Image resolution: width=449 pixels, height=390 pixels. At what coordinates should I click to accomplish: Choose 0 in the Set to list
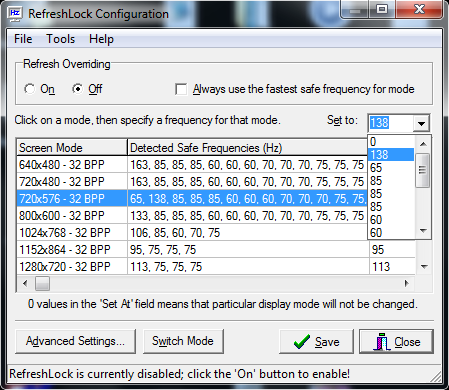point(391,142)
